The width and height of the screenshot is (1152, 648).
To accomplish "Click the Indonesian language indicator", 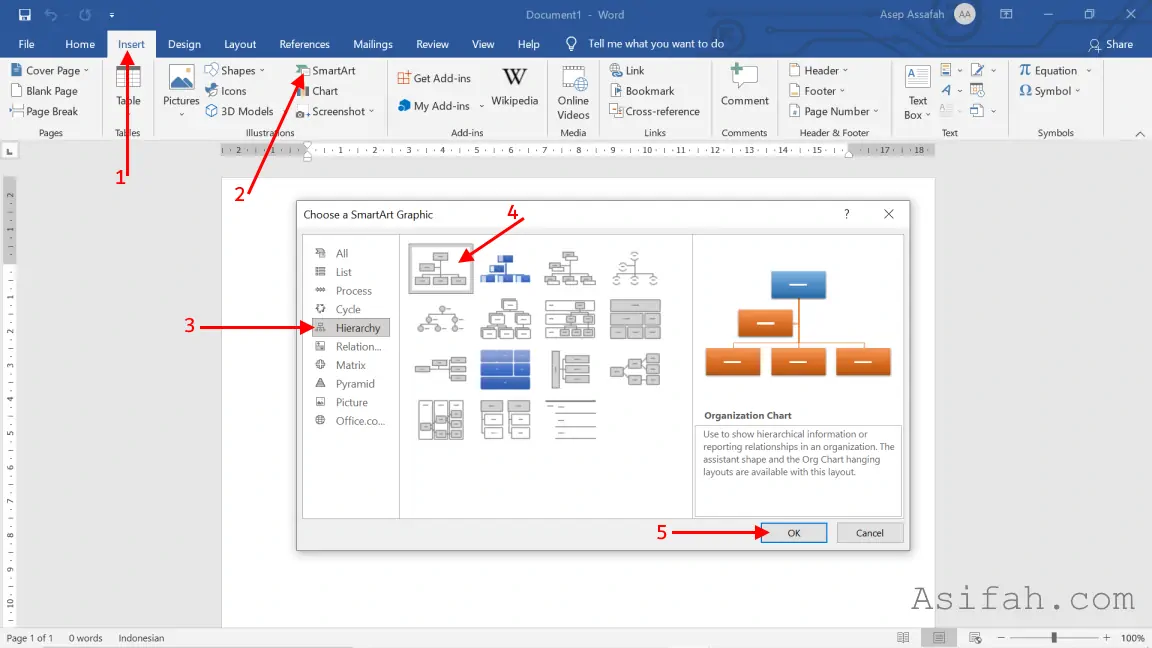I will click(x=141, y=638).
